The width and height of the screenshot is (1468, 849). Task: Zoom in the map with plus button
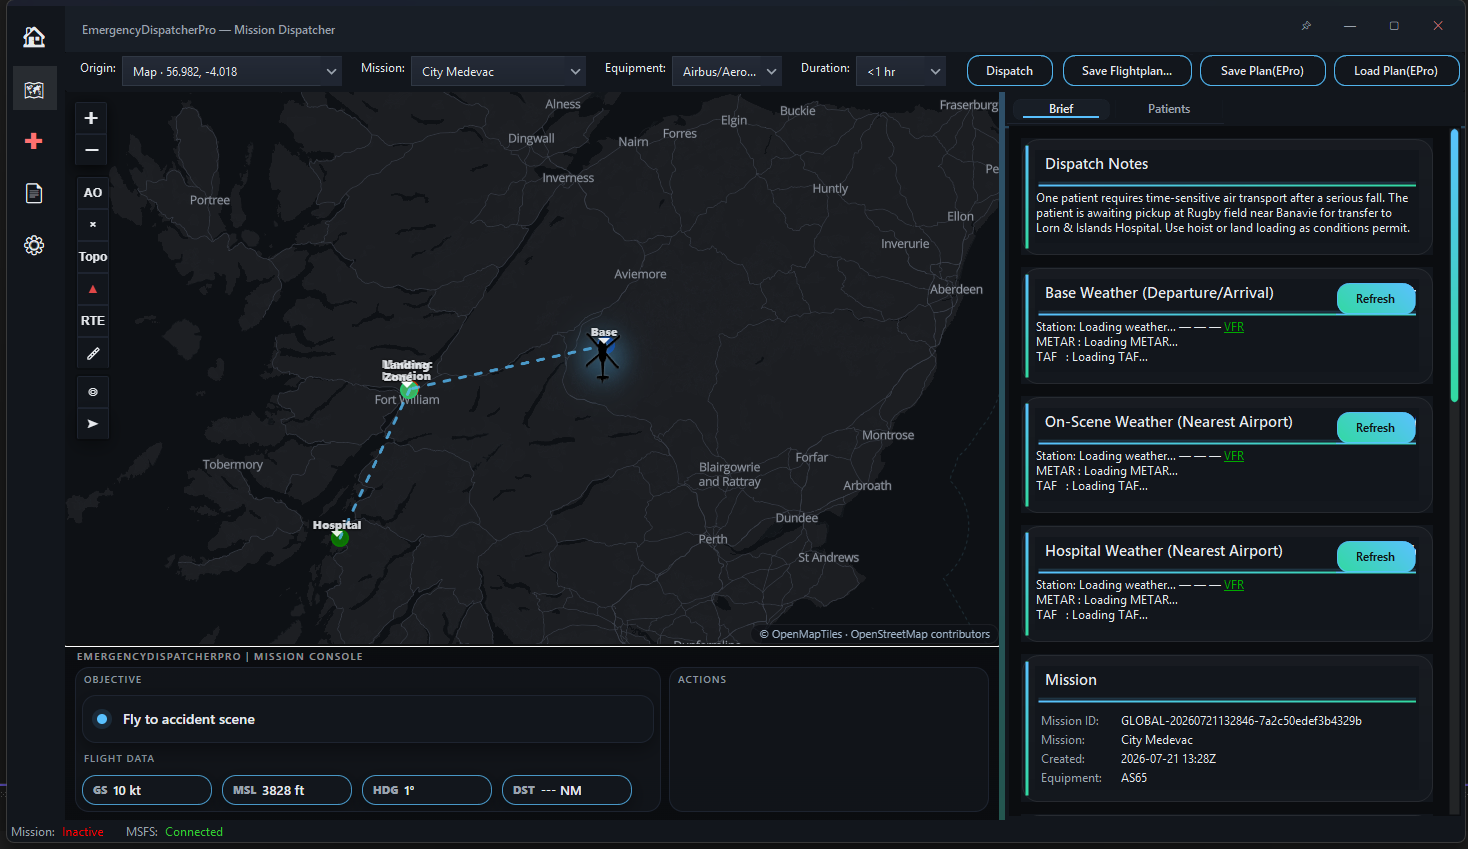pos(91,118)
